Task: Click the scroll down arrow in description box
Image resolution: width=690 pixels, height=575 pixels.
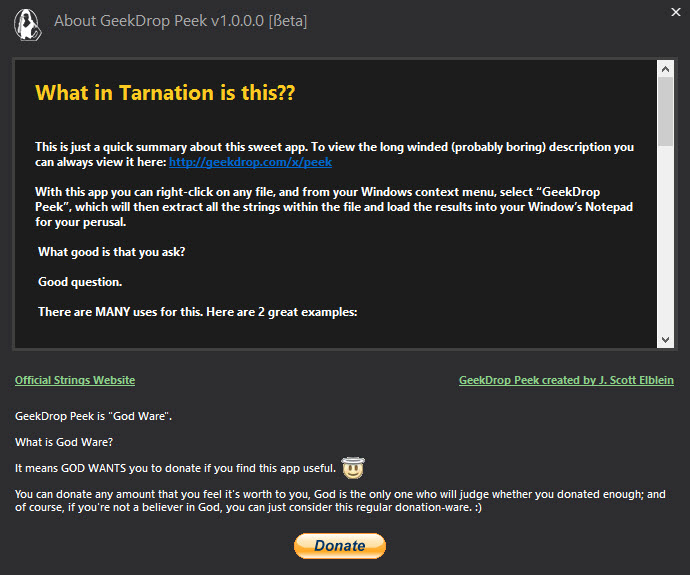Action: pyautogui.click(x=665, y=340)
